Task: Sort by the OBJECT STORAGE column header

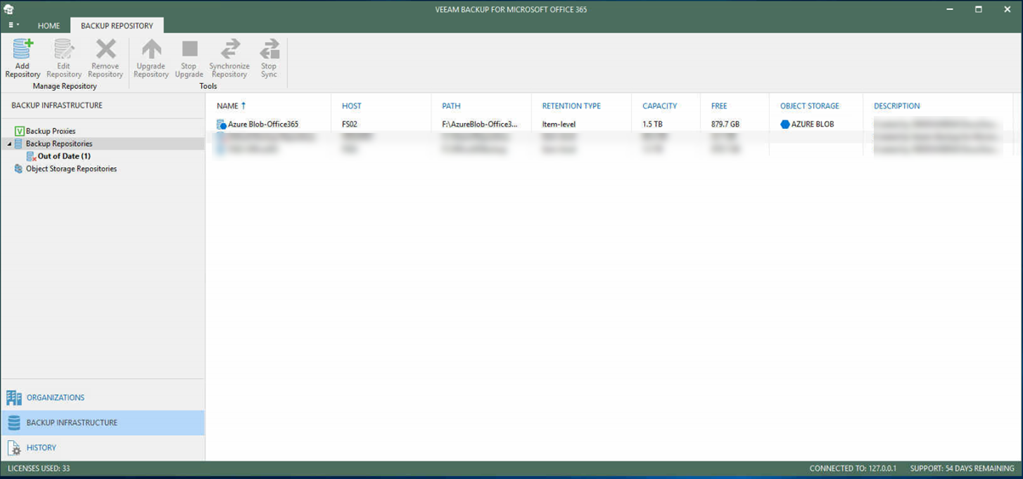Action: tap(810, 106)
